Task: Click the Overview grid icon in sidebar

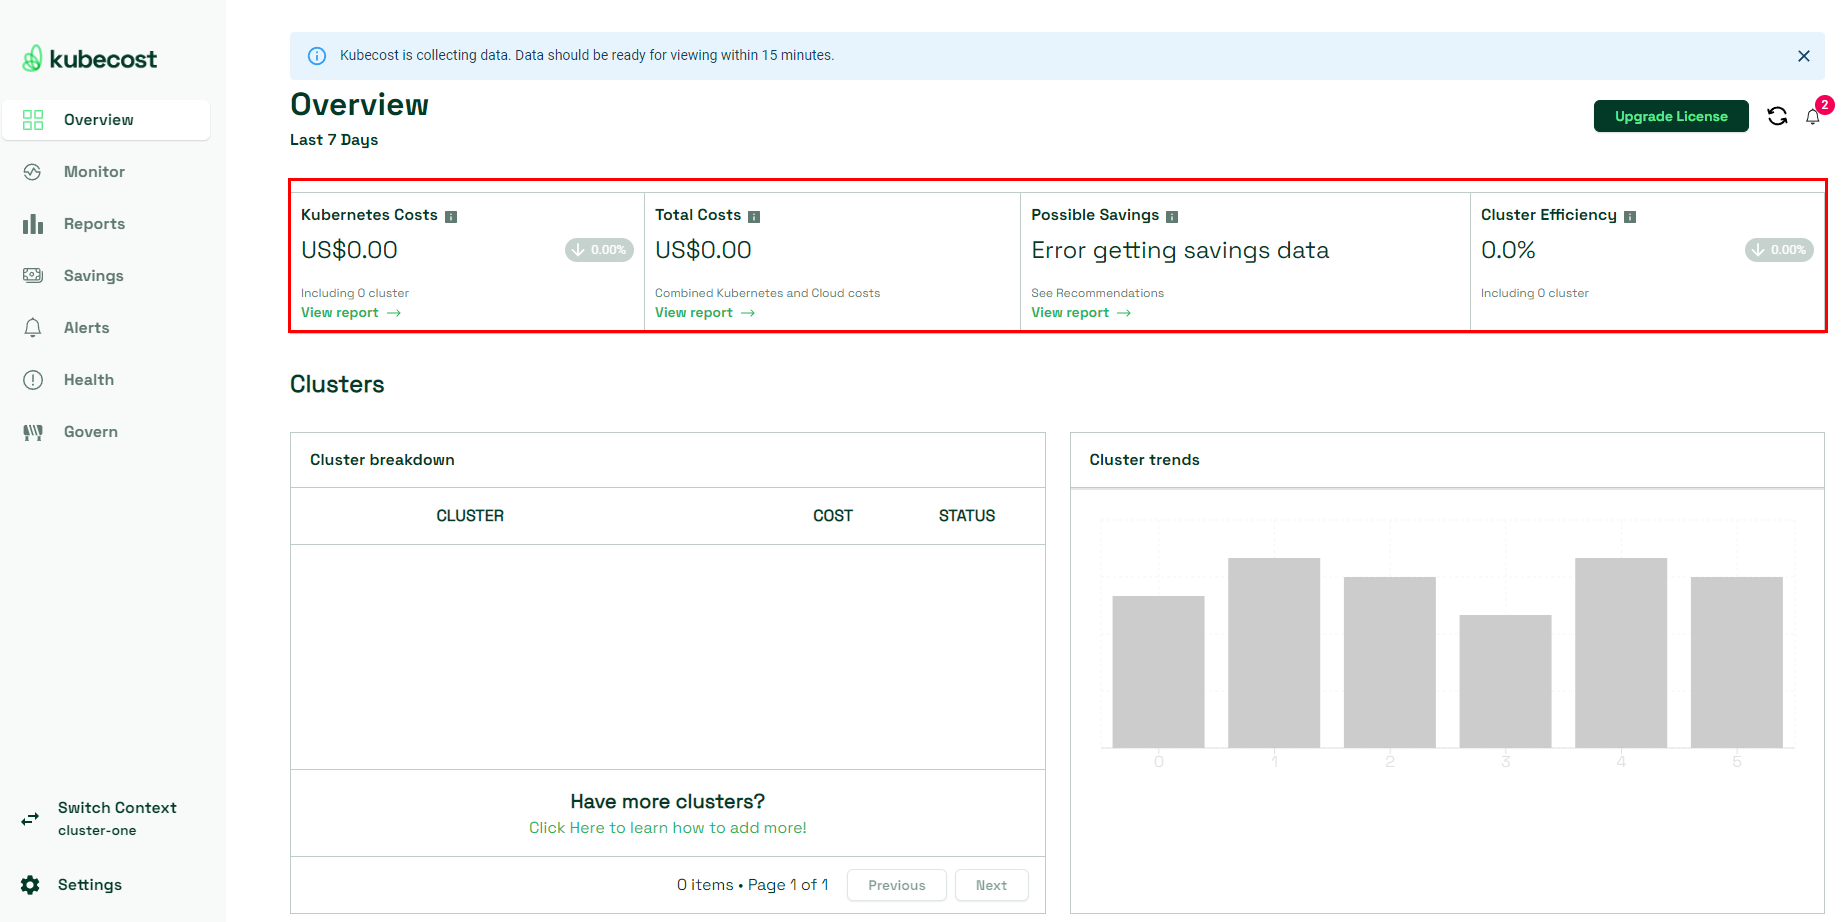Action: 33,120
